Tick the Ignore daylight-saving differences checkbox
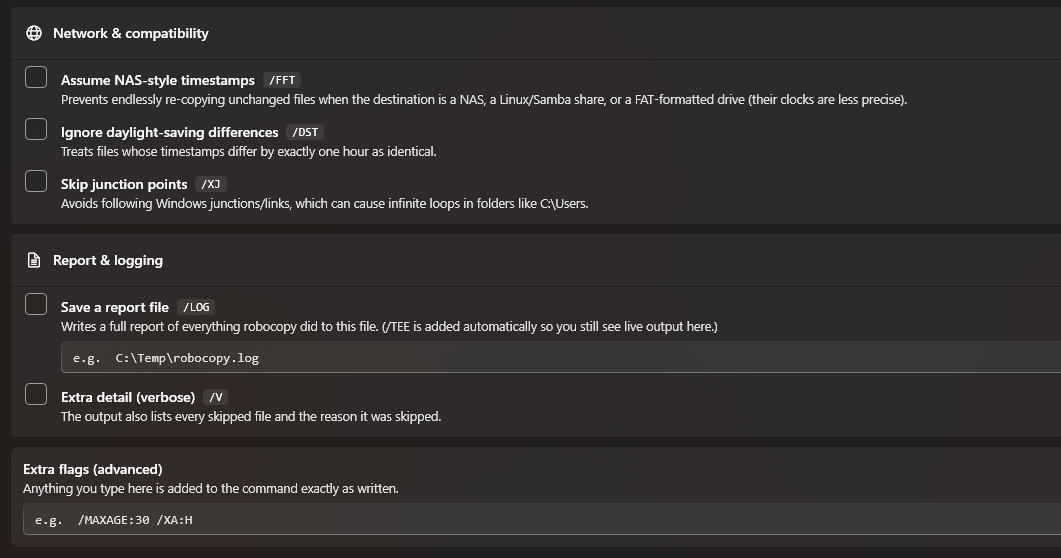 coord(36,129)
